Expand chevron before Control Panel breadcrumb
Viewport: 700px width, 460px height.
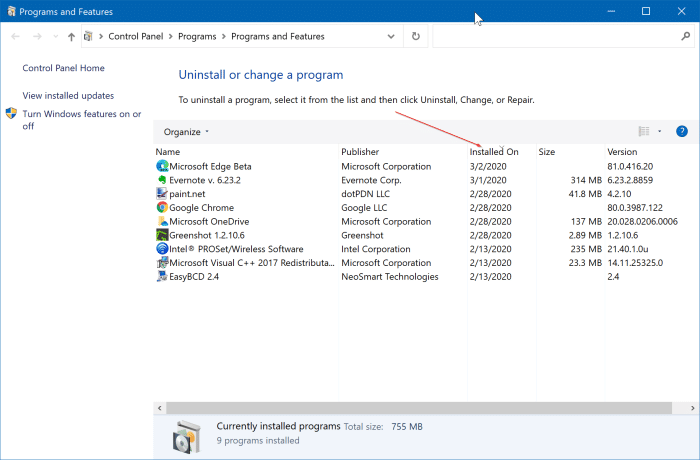point(101,37)
